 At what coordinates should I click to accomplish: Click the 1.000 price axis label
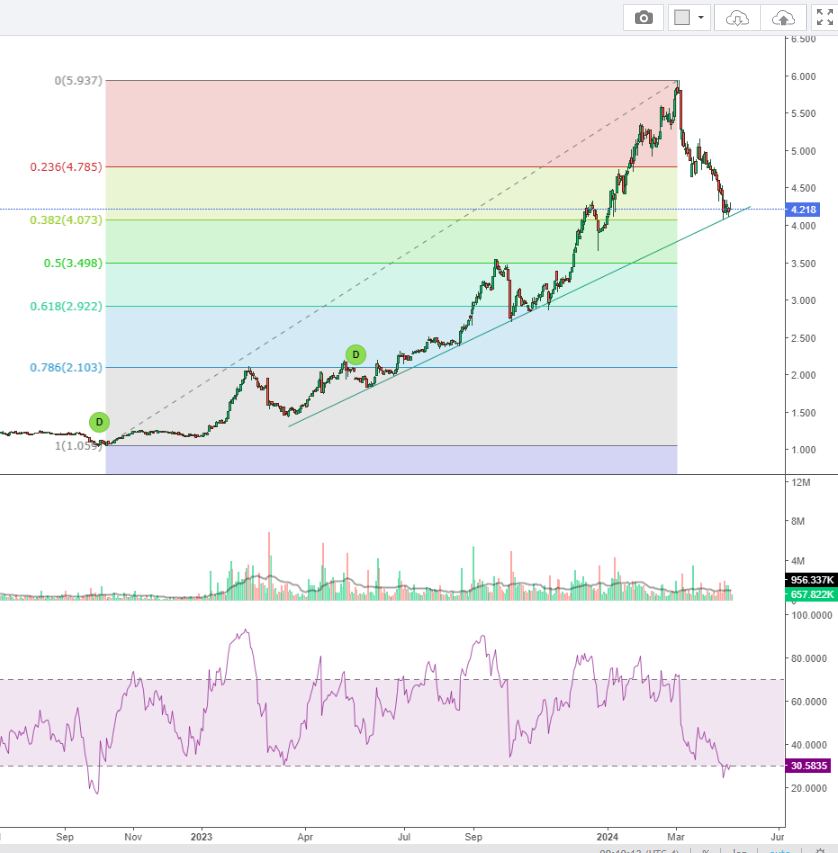coord(803,450)
